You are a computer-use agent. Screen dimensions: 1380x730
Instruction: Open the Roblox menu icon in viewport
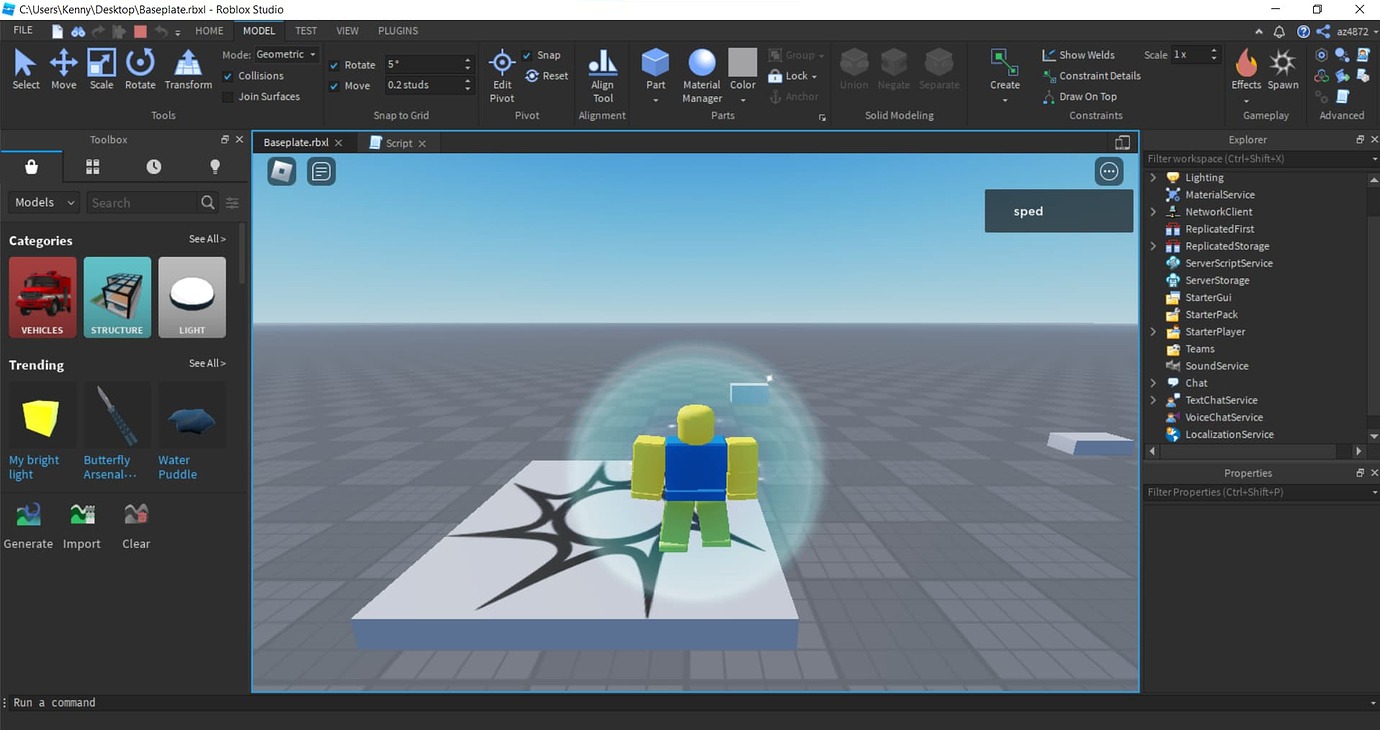click(x=282, y=172)
